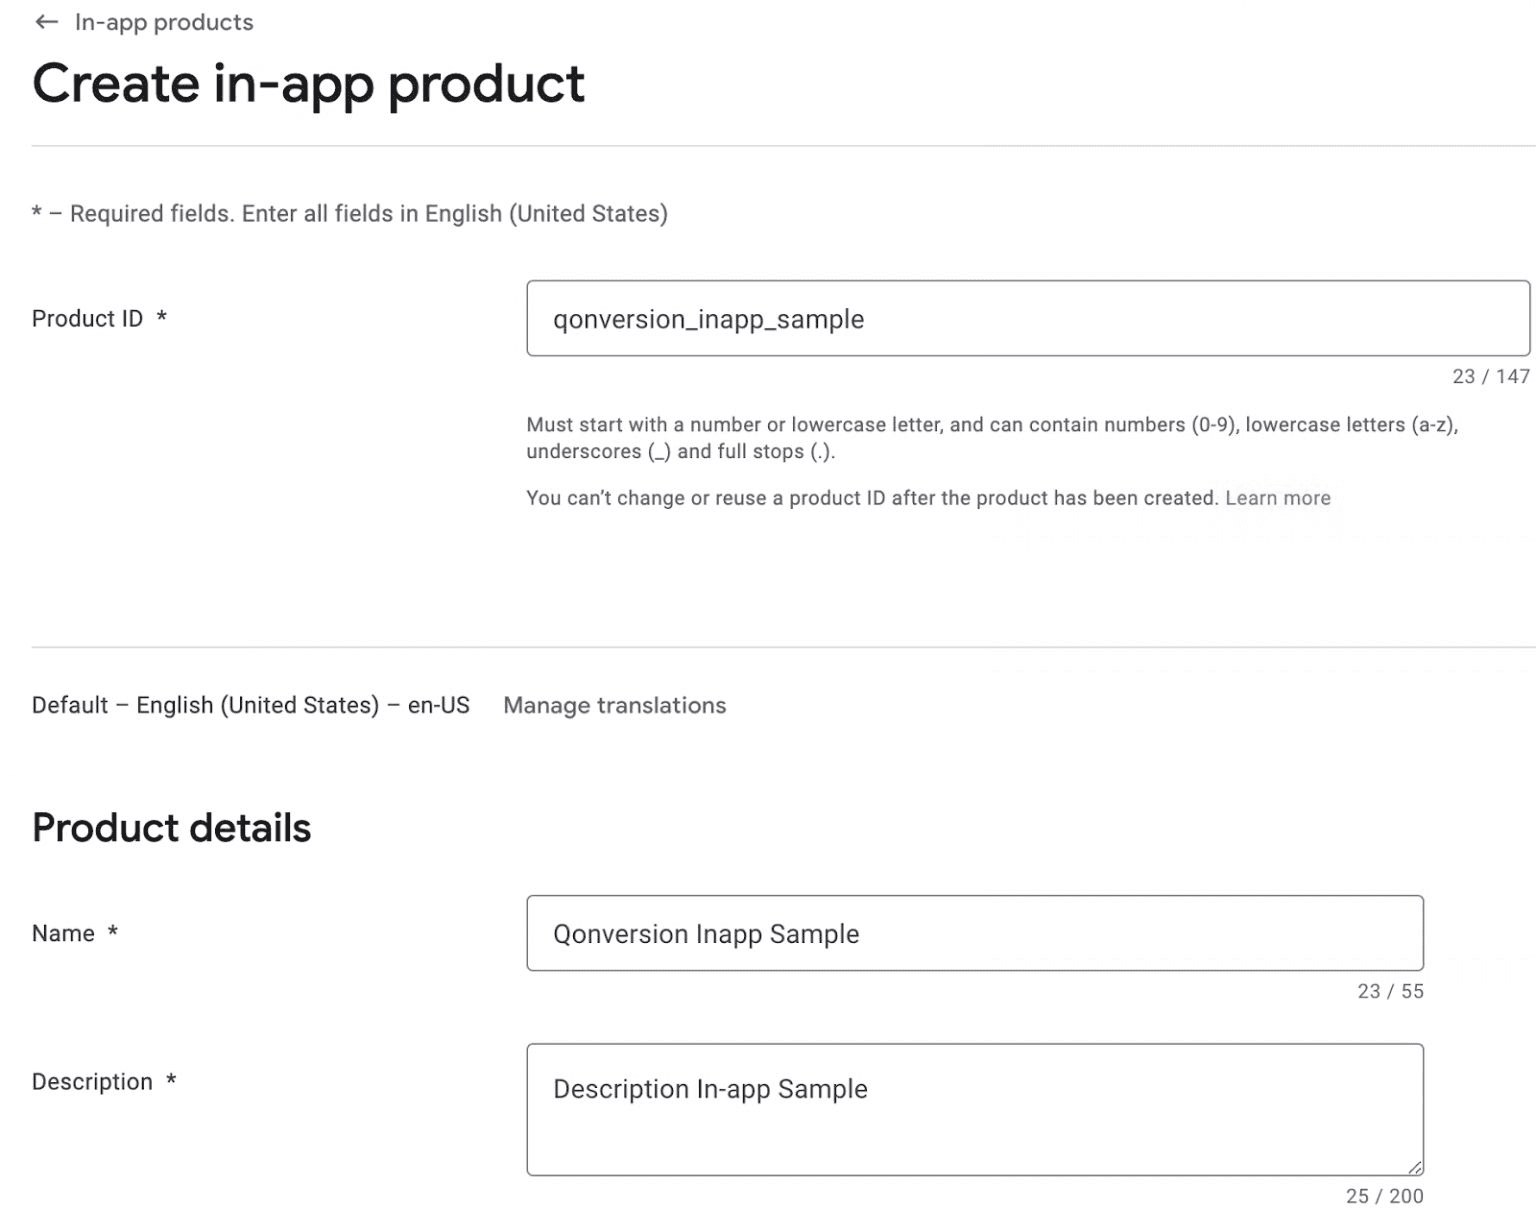This screenshot has width=1536, height=1208.
Task: Click the Qonversion Inapp Sample name text
Action: coord(705,934)
